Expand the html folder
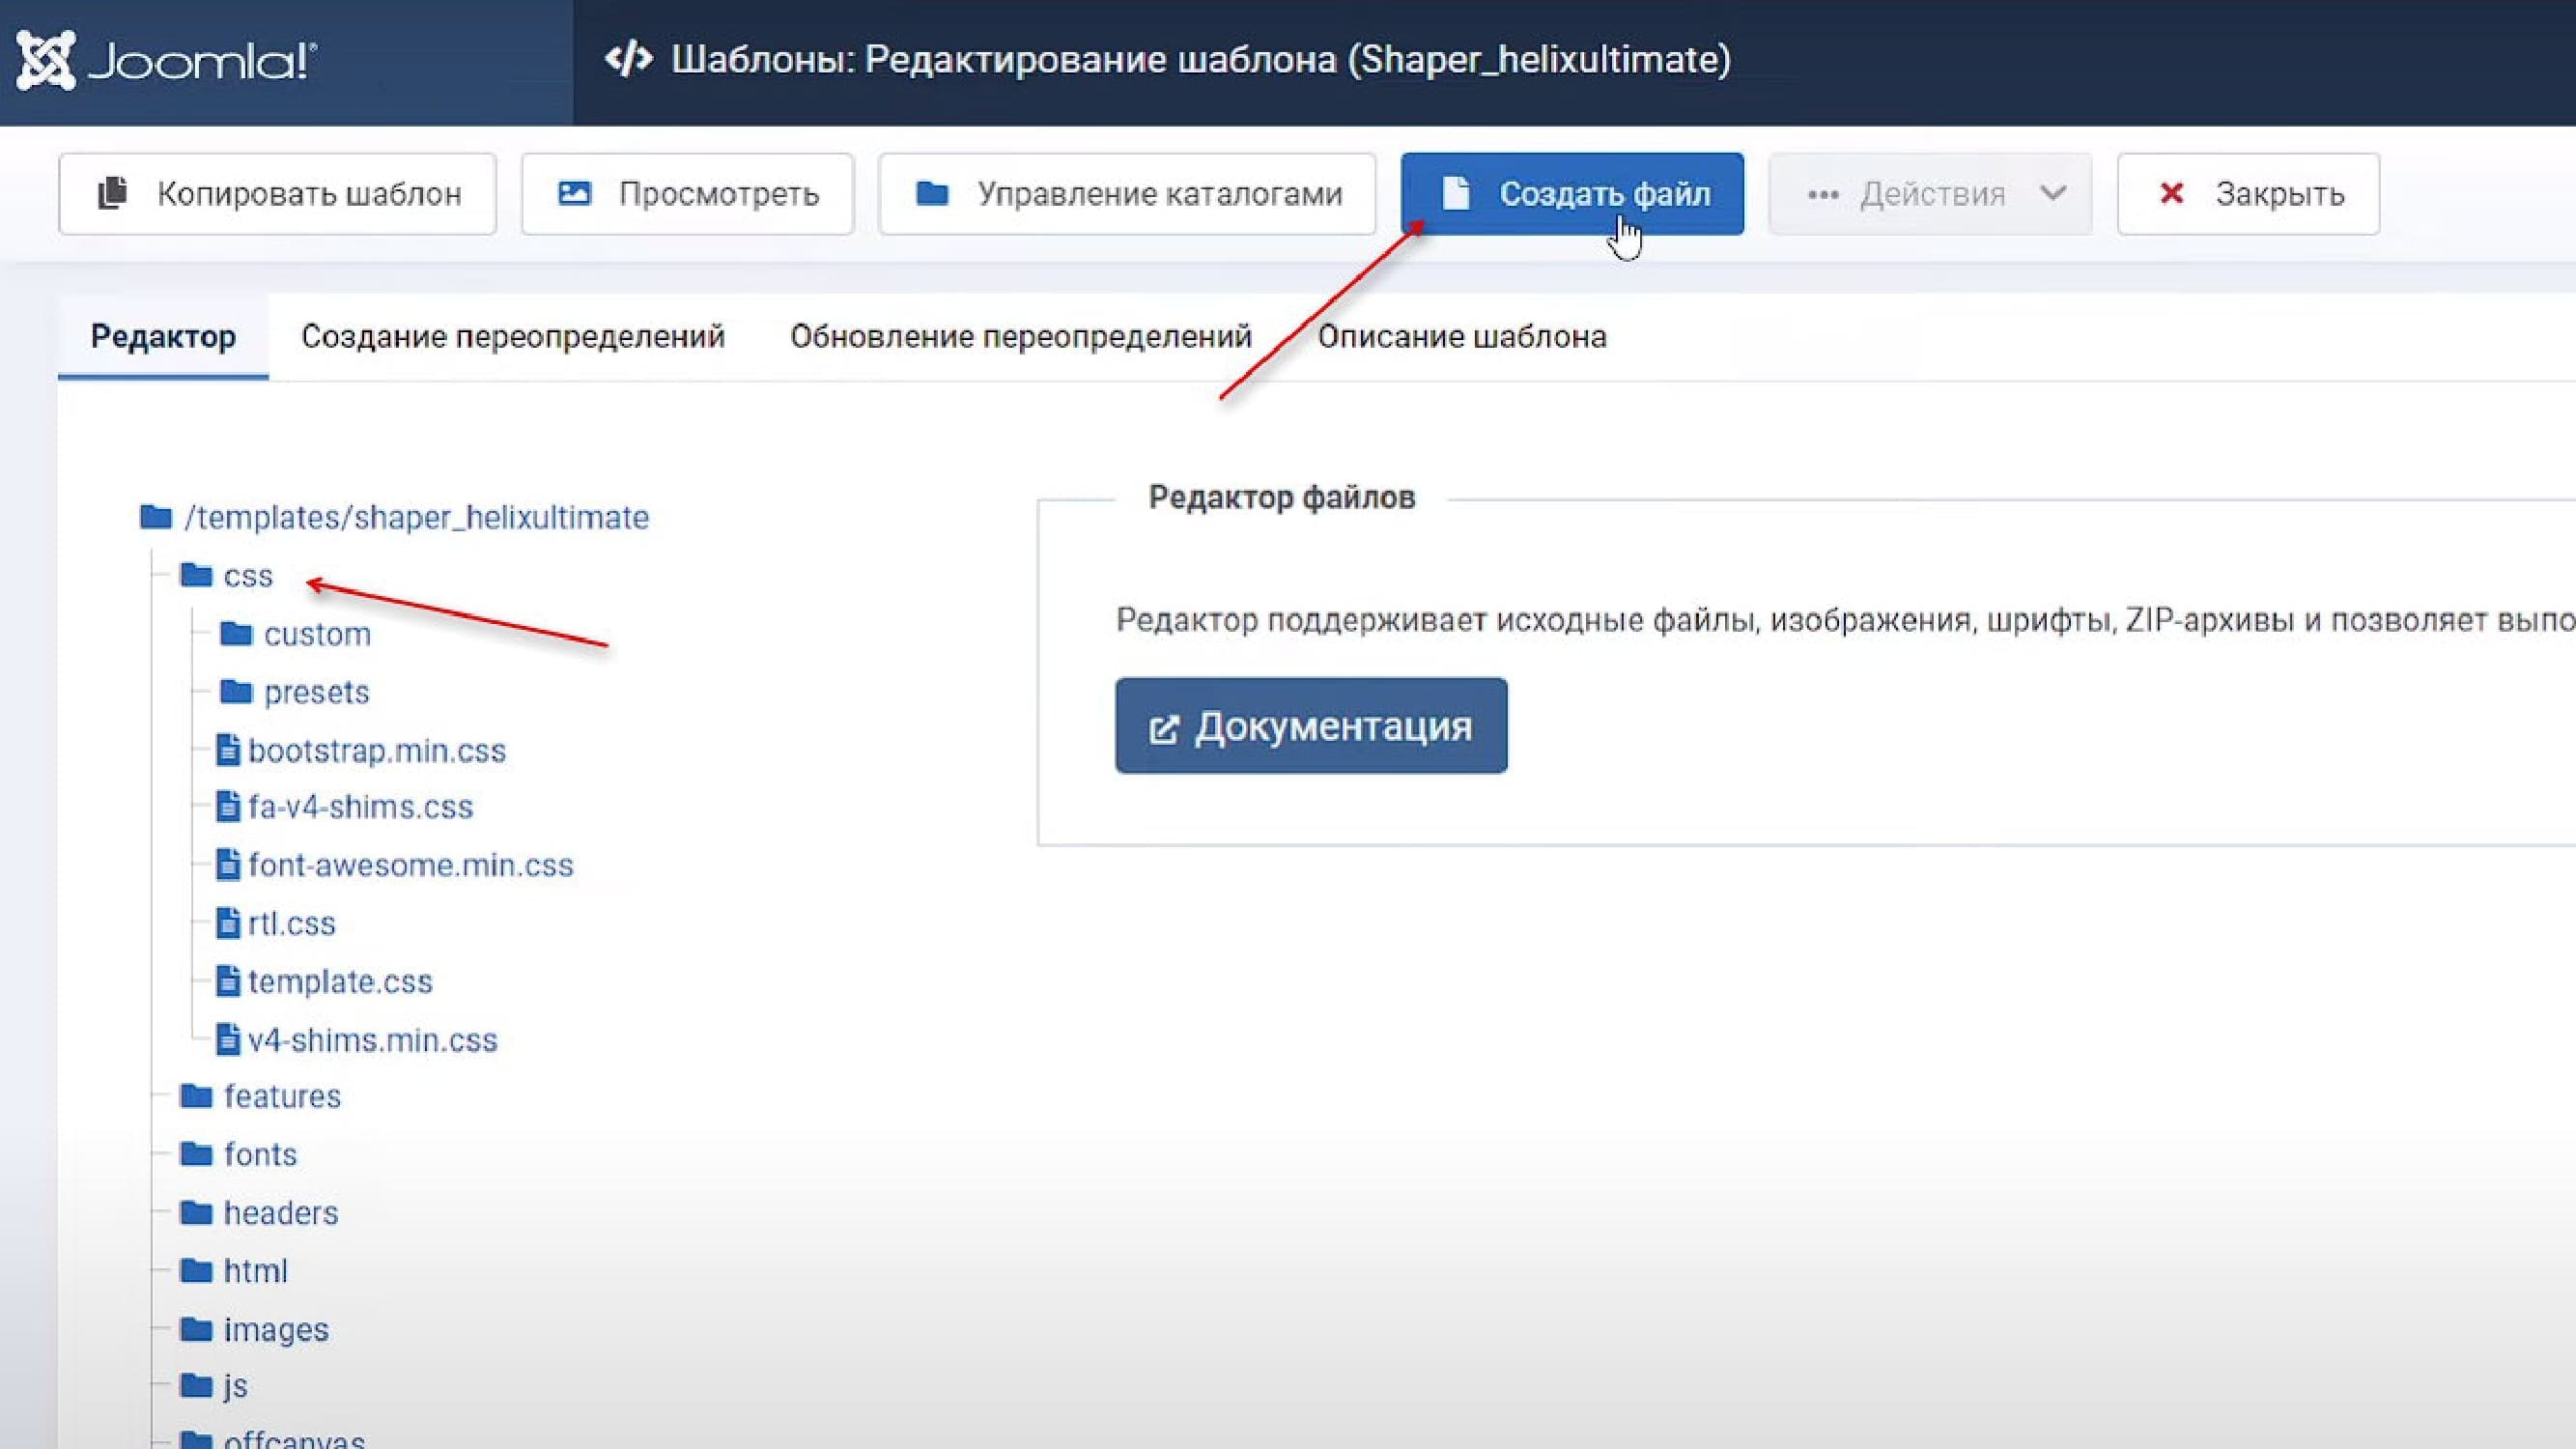 pyautogui.click(x=255, y=1271)
